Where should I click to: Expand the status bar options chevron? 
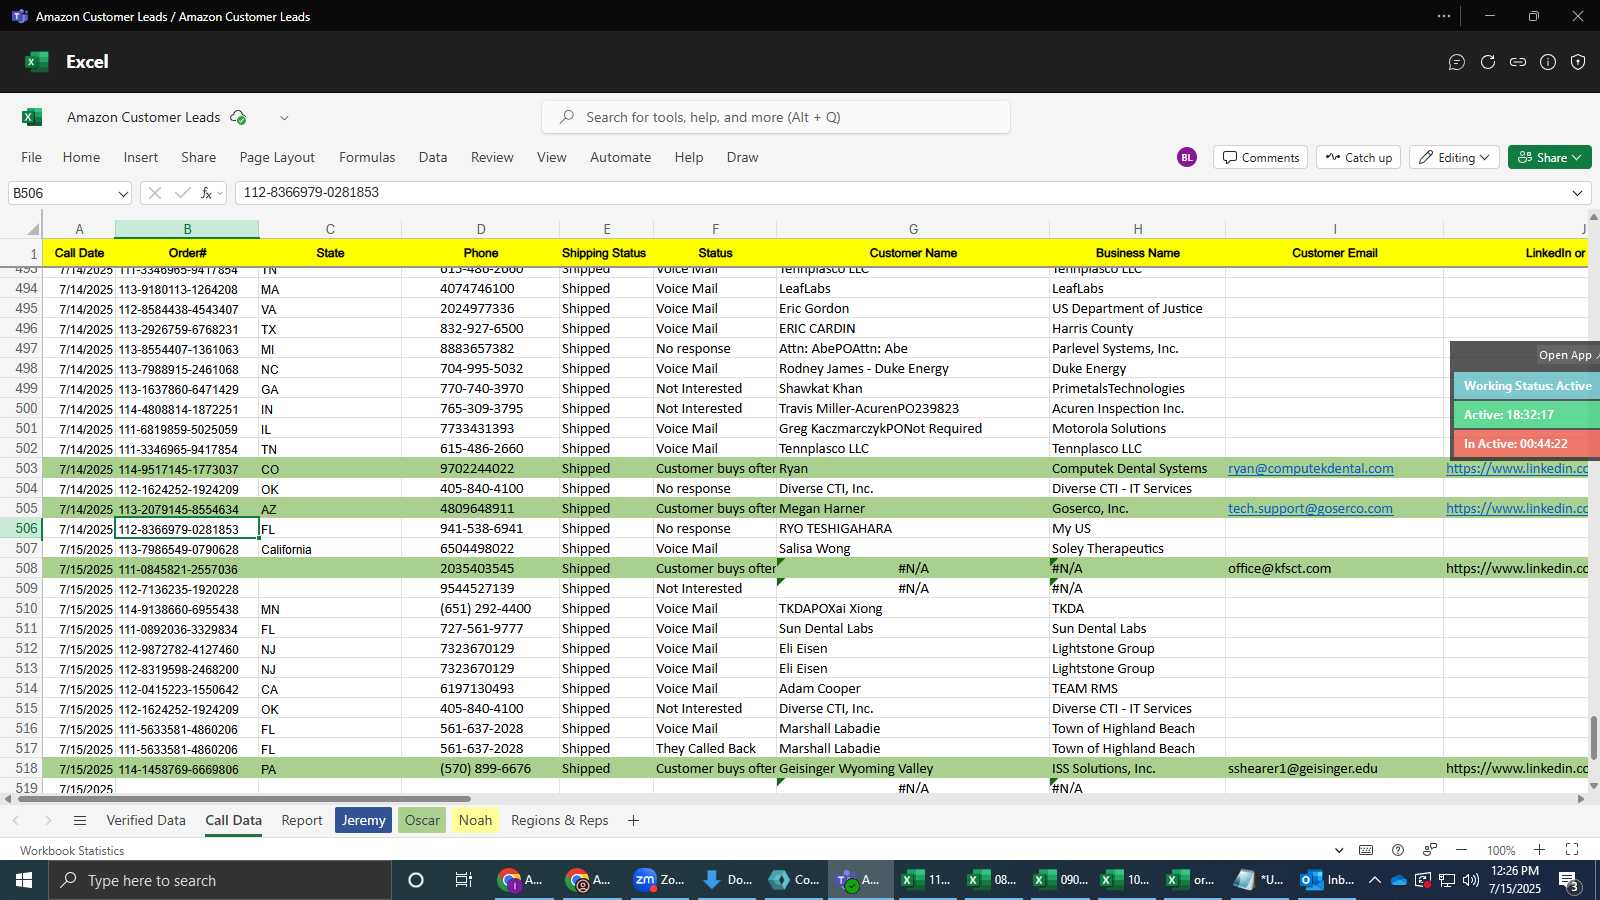[x=1339, y=850]
